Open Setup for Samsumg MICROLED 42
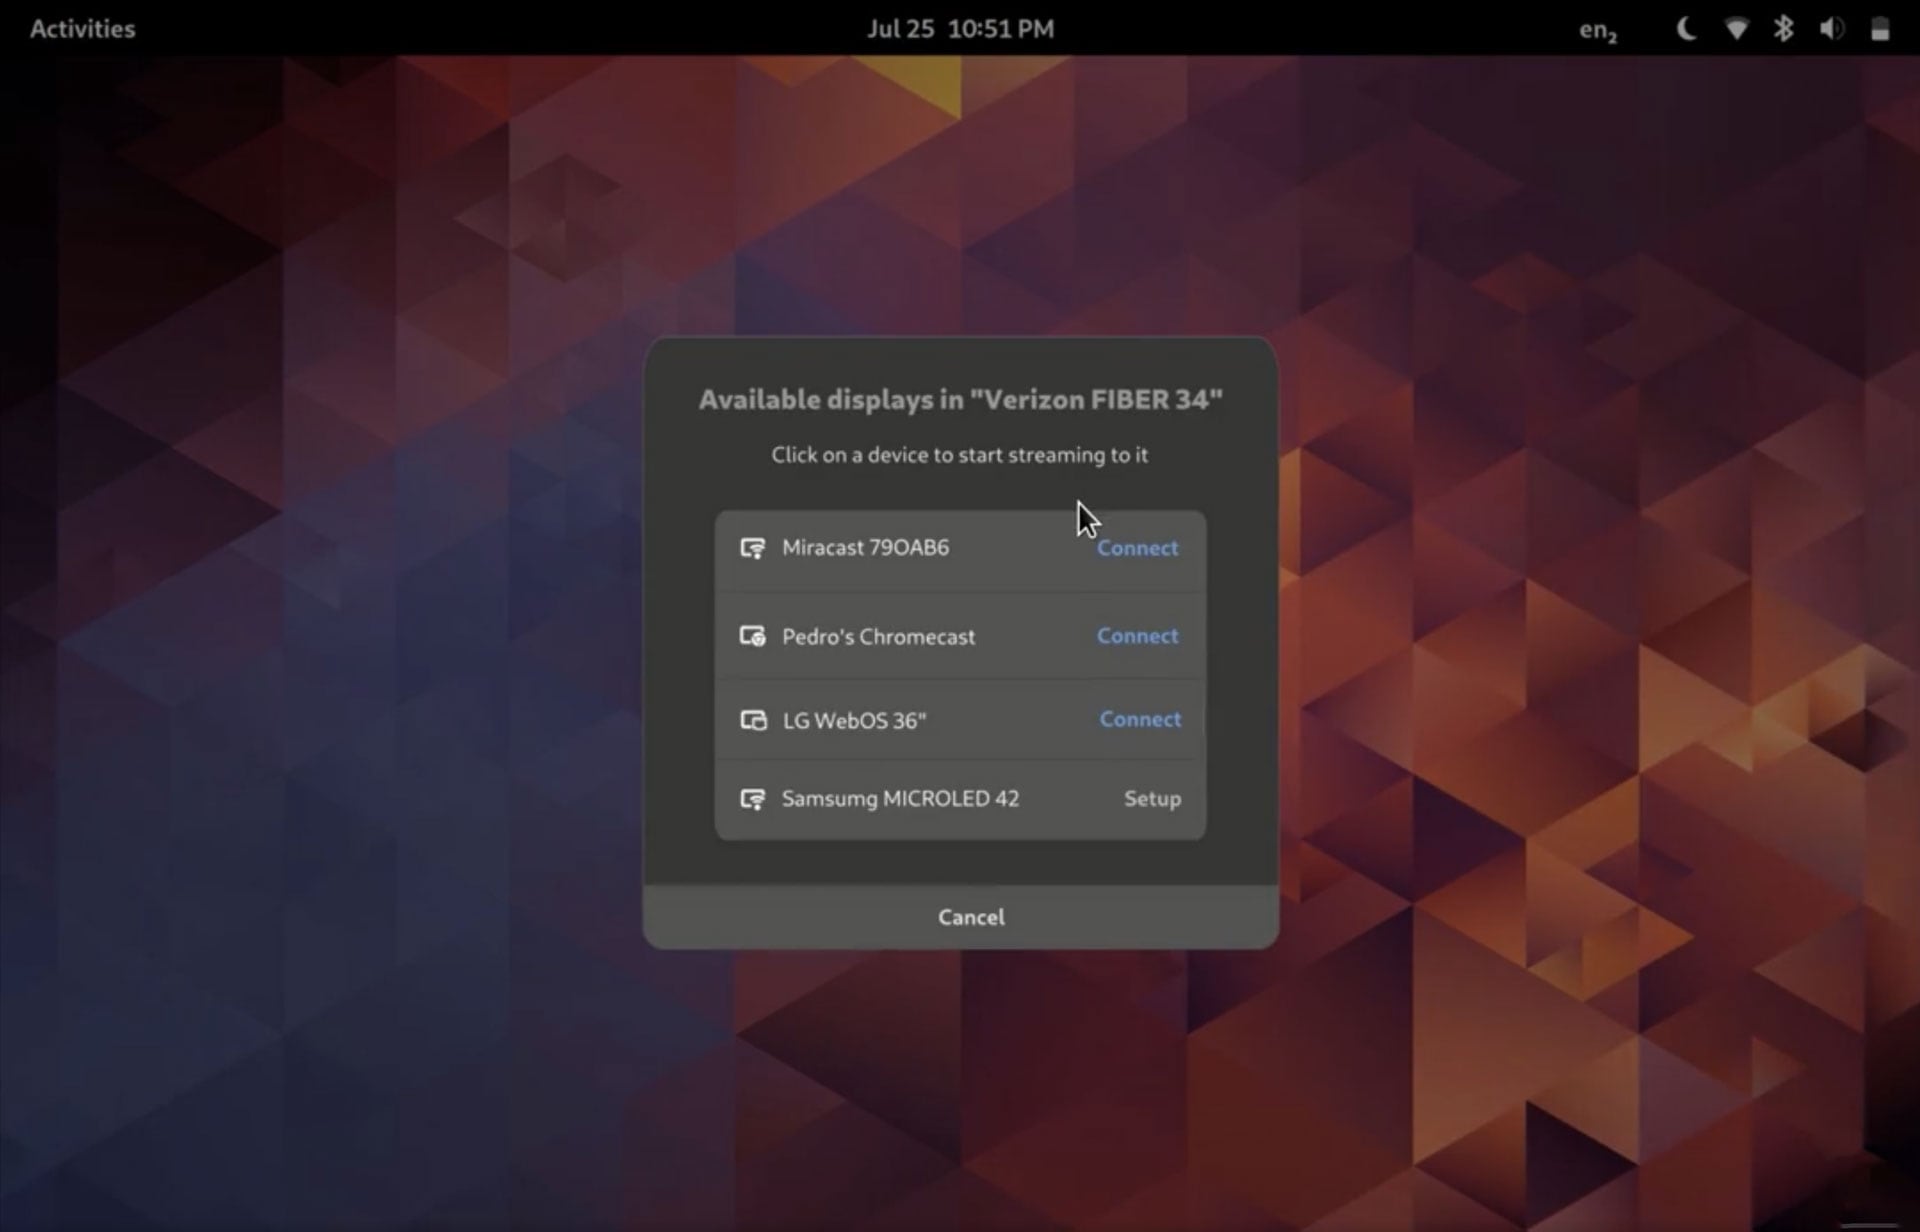Image resolution: width=1920 pixels, height=1232 pixels. [x=1152, y=799]
